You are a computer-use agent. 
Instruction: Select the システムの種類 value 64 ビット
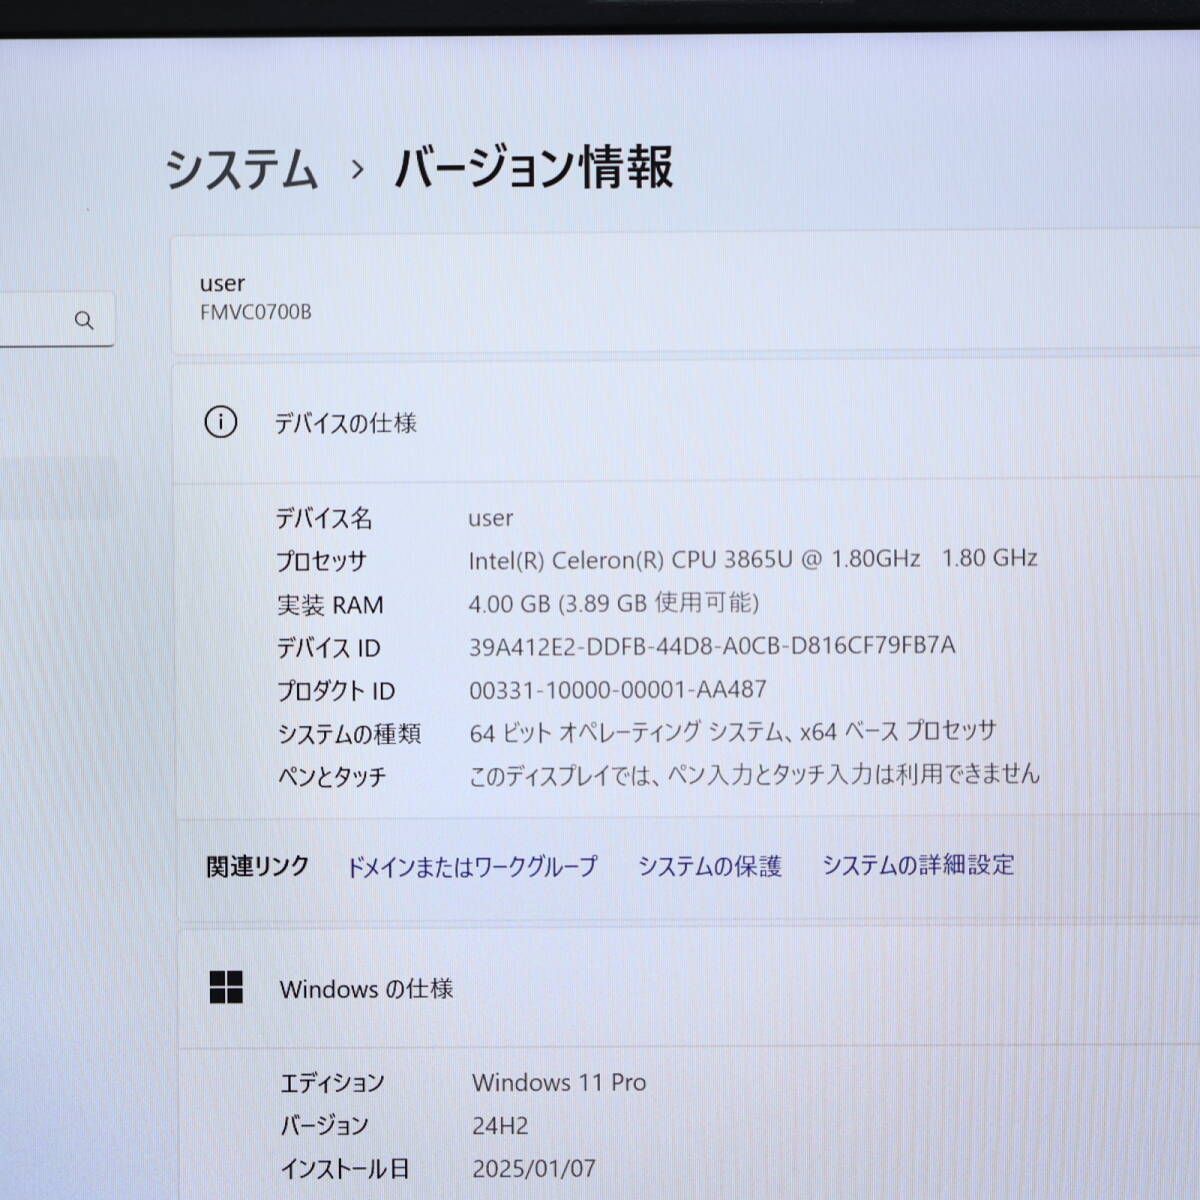coord(733,732)
